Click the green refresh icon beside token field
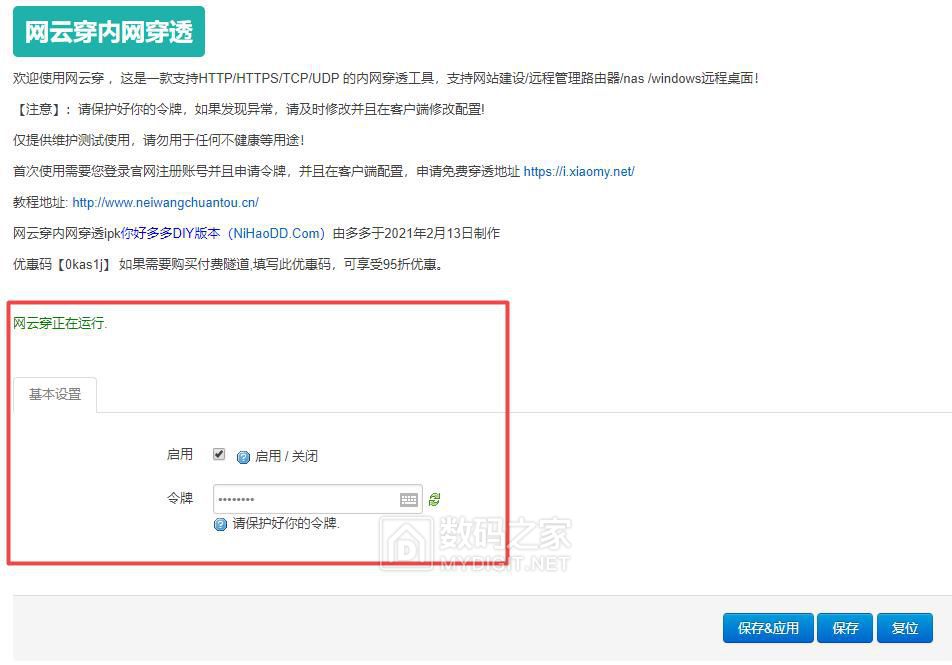952x665 pixels. click(x=434, y=500)
